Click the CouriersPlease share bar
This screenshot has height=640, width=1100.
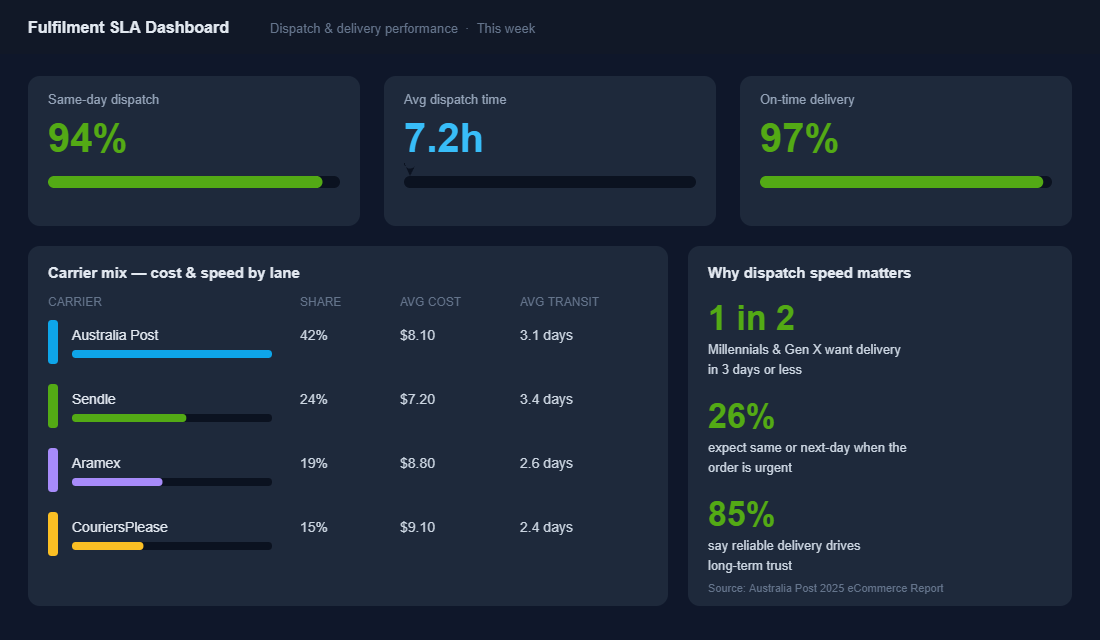172,546
